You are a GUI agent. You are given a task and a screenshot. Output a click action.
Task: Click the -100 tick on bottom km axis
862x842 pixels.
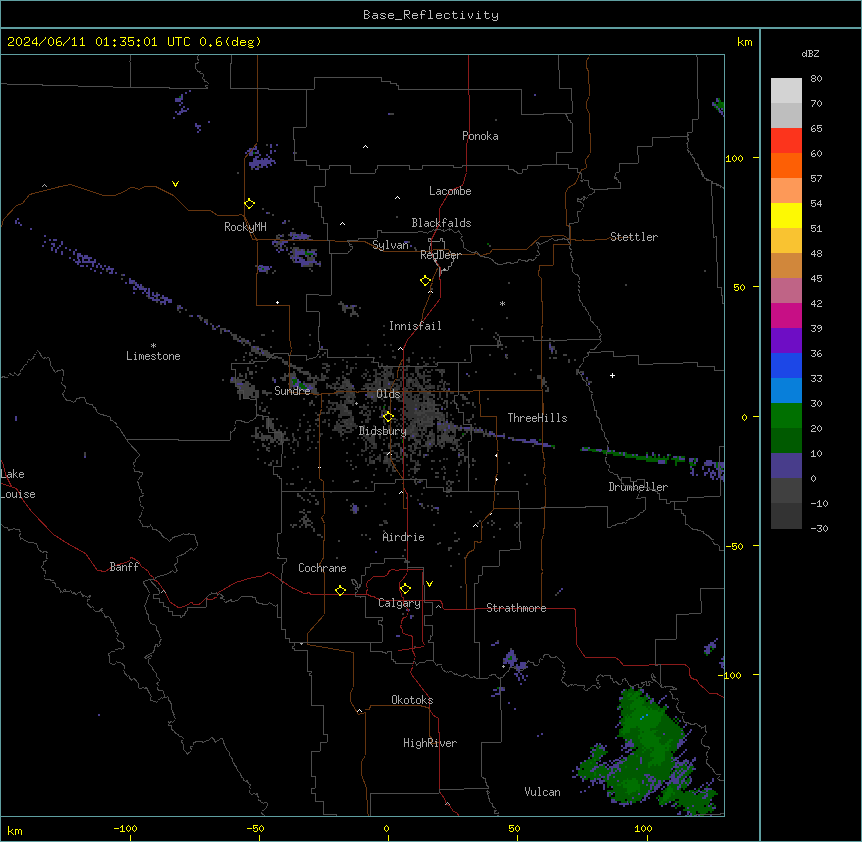tap(125, 828)
